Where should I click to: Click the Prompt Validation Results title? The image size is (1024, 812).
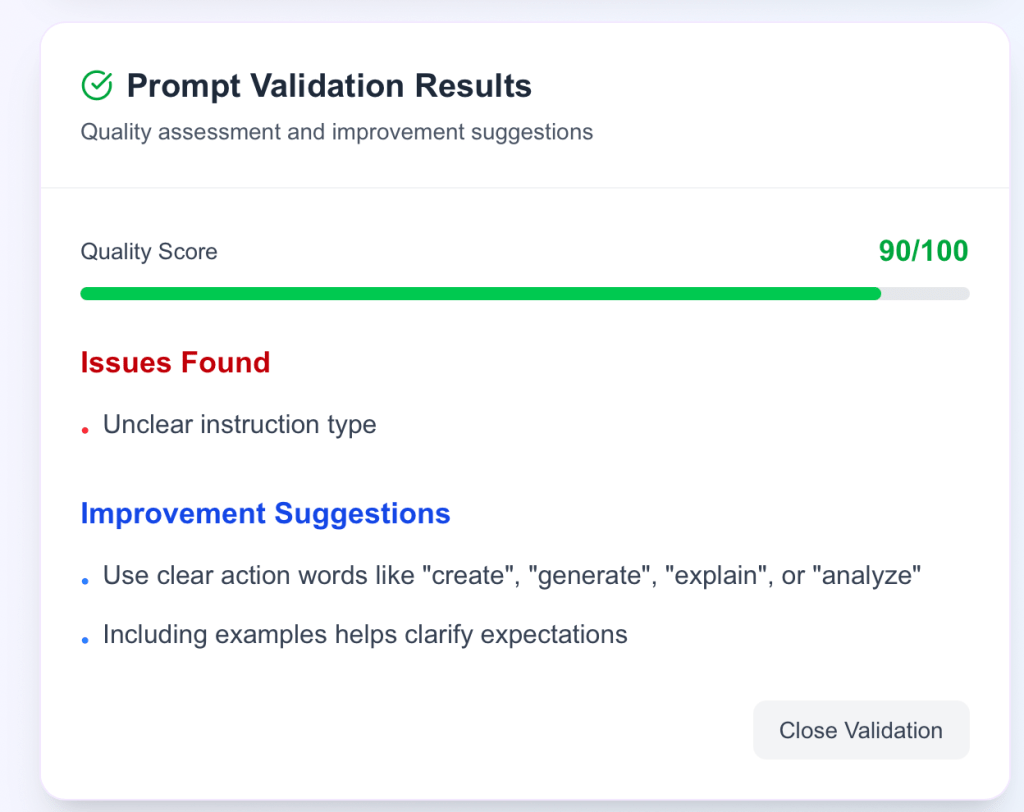(329, 86)
